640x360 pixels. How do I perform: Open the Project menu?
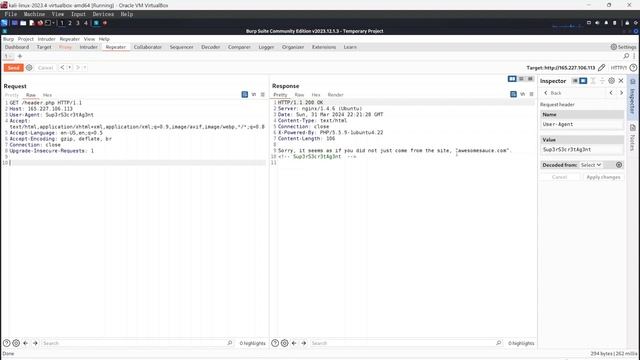(x=25, y=39)
